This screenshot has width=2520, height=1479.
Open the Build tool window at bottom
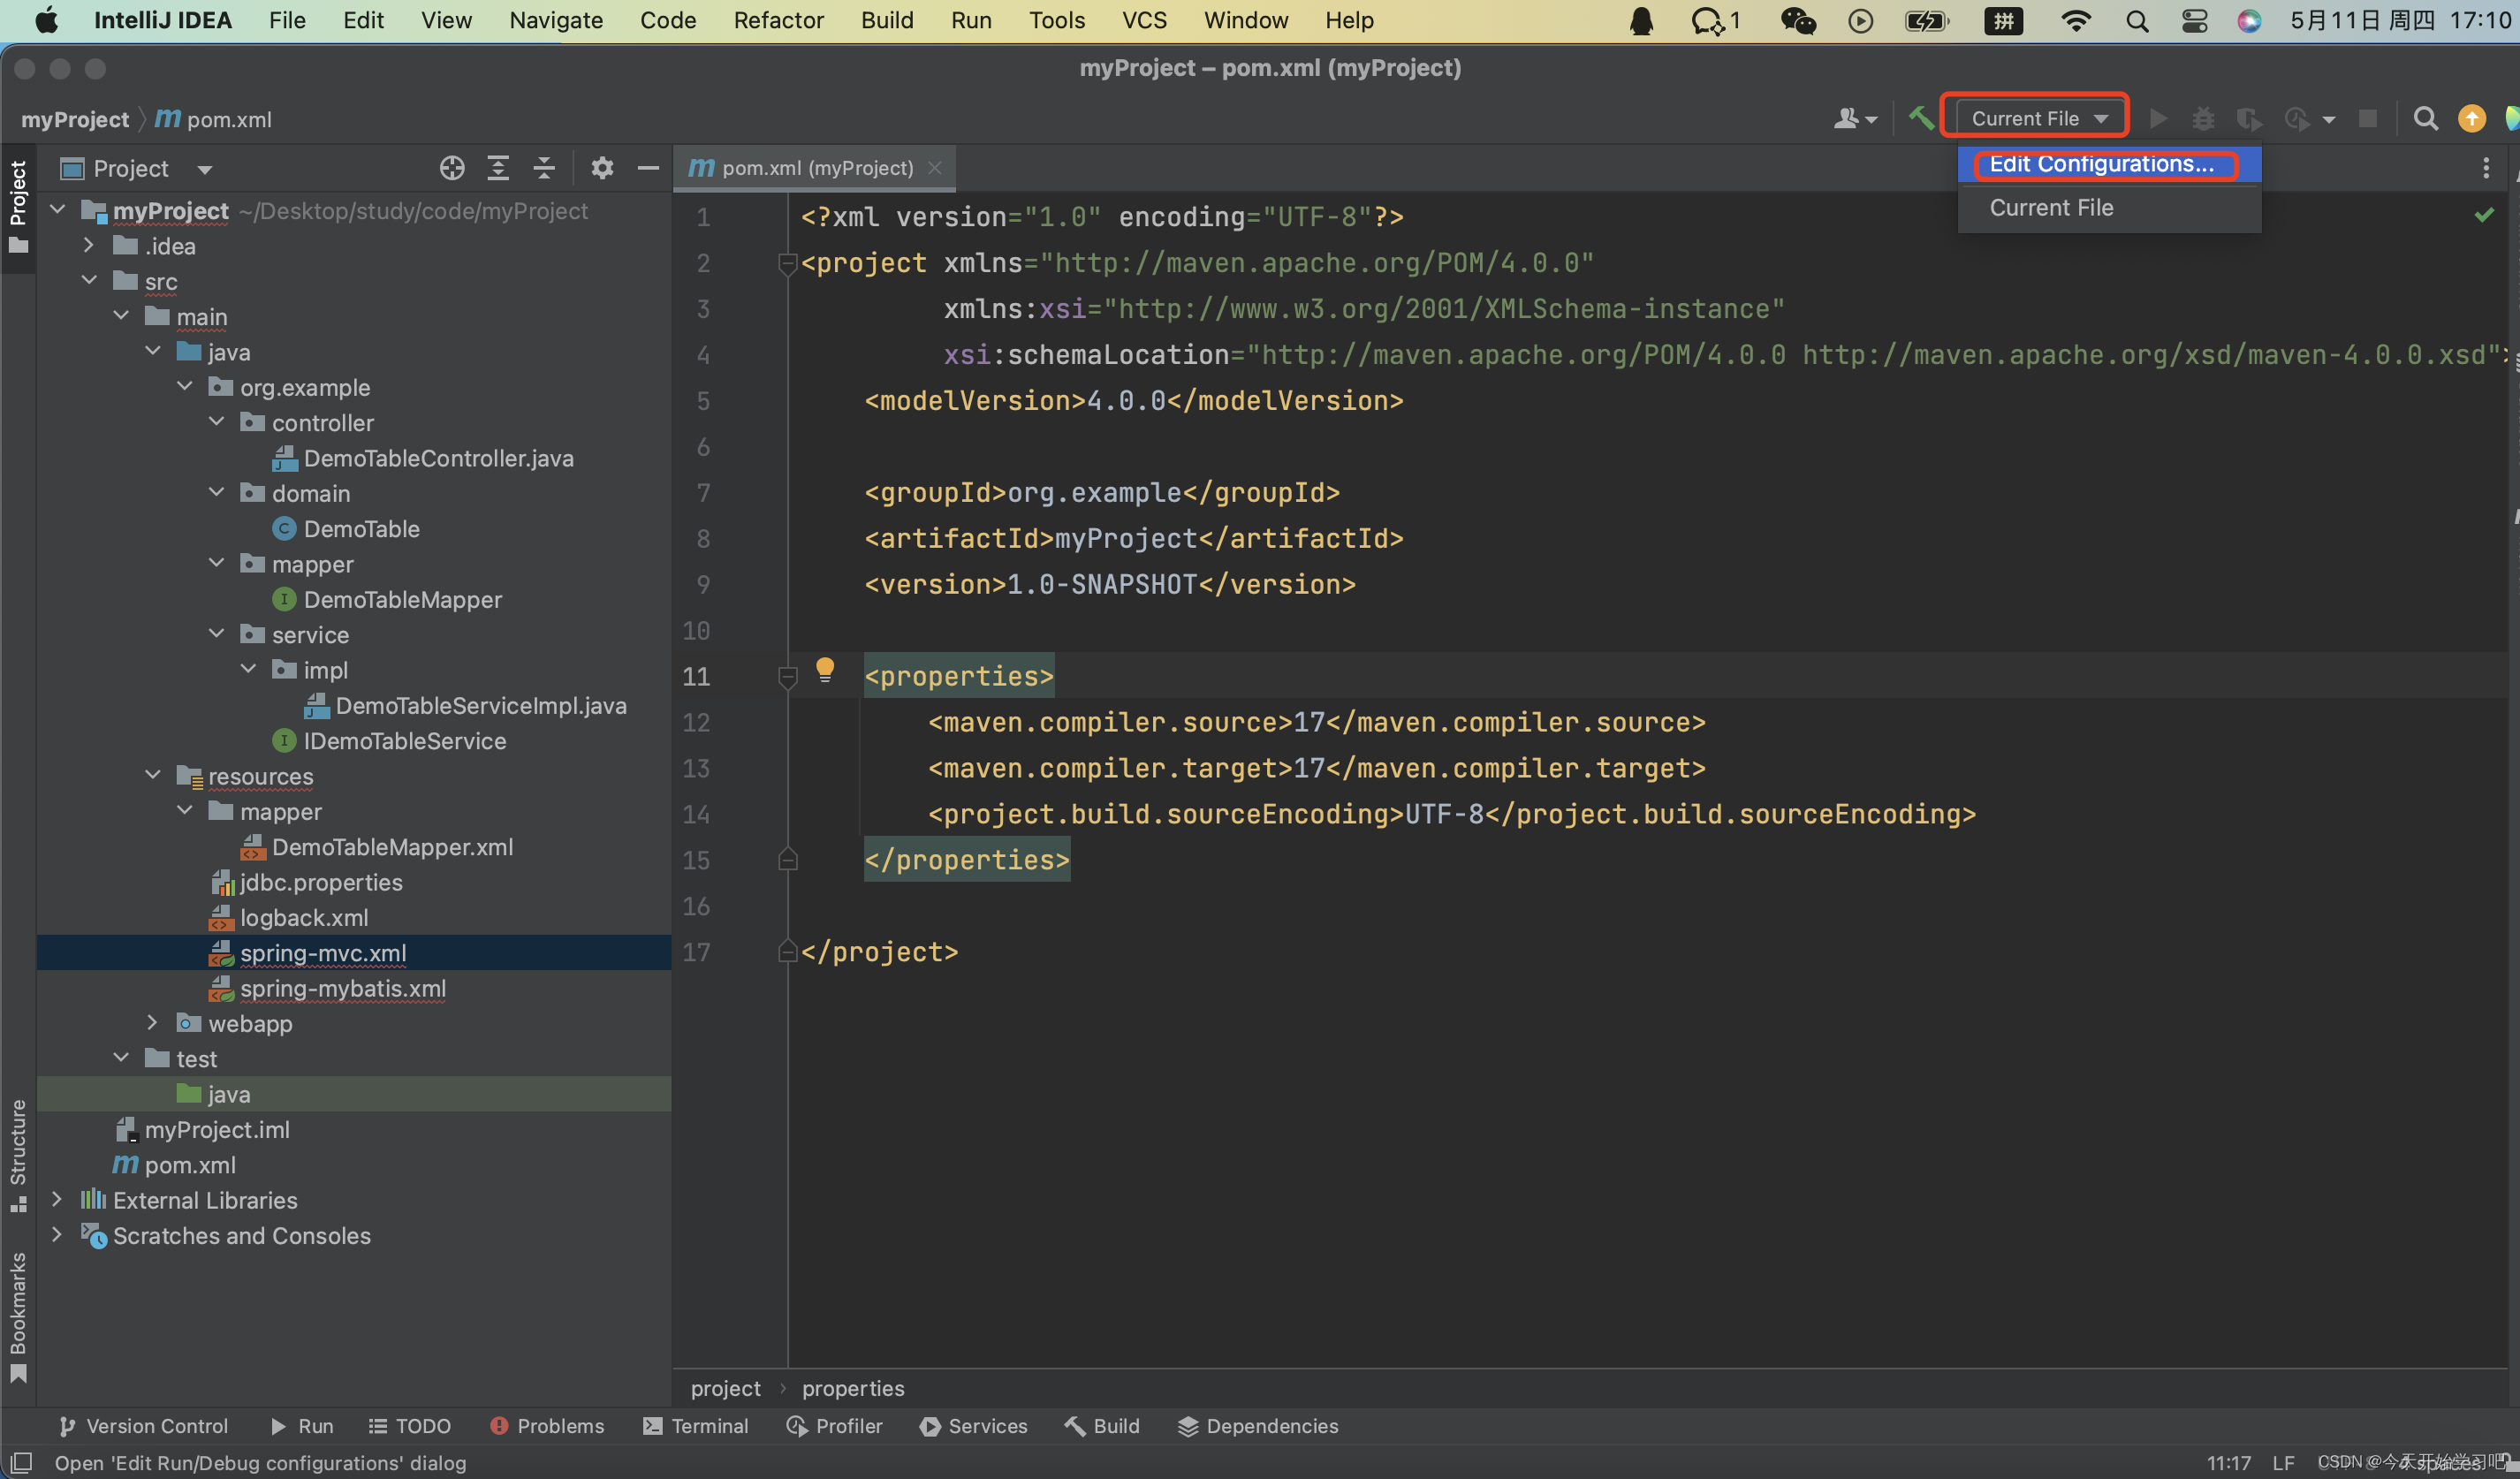pos(1102,1426)
